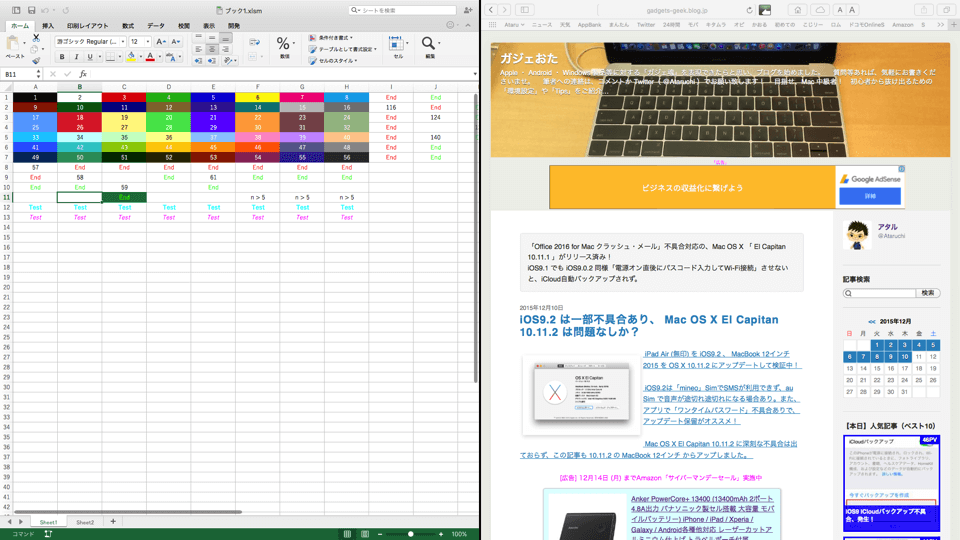Click the increase indent icon
The image size is (960, 540).
[212, 61]
